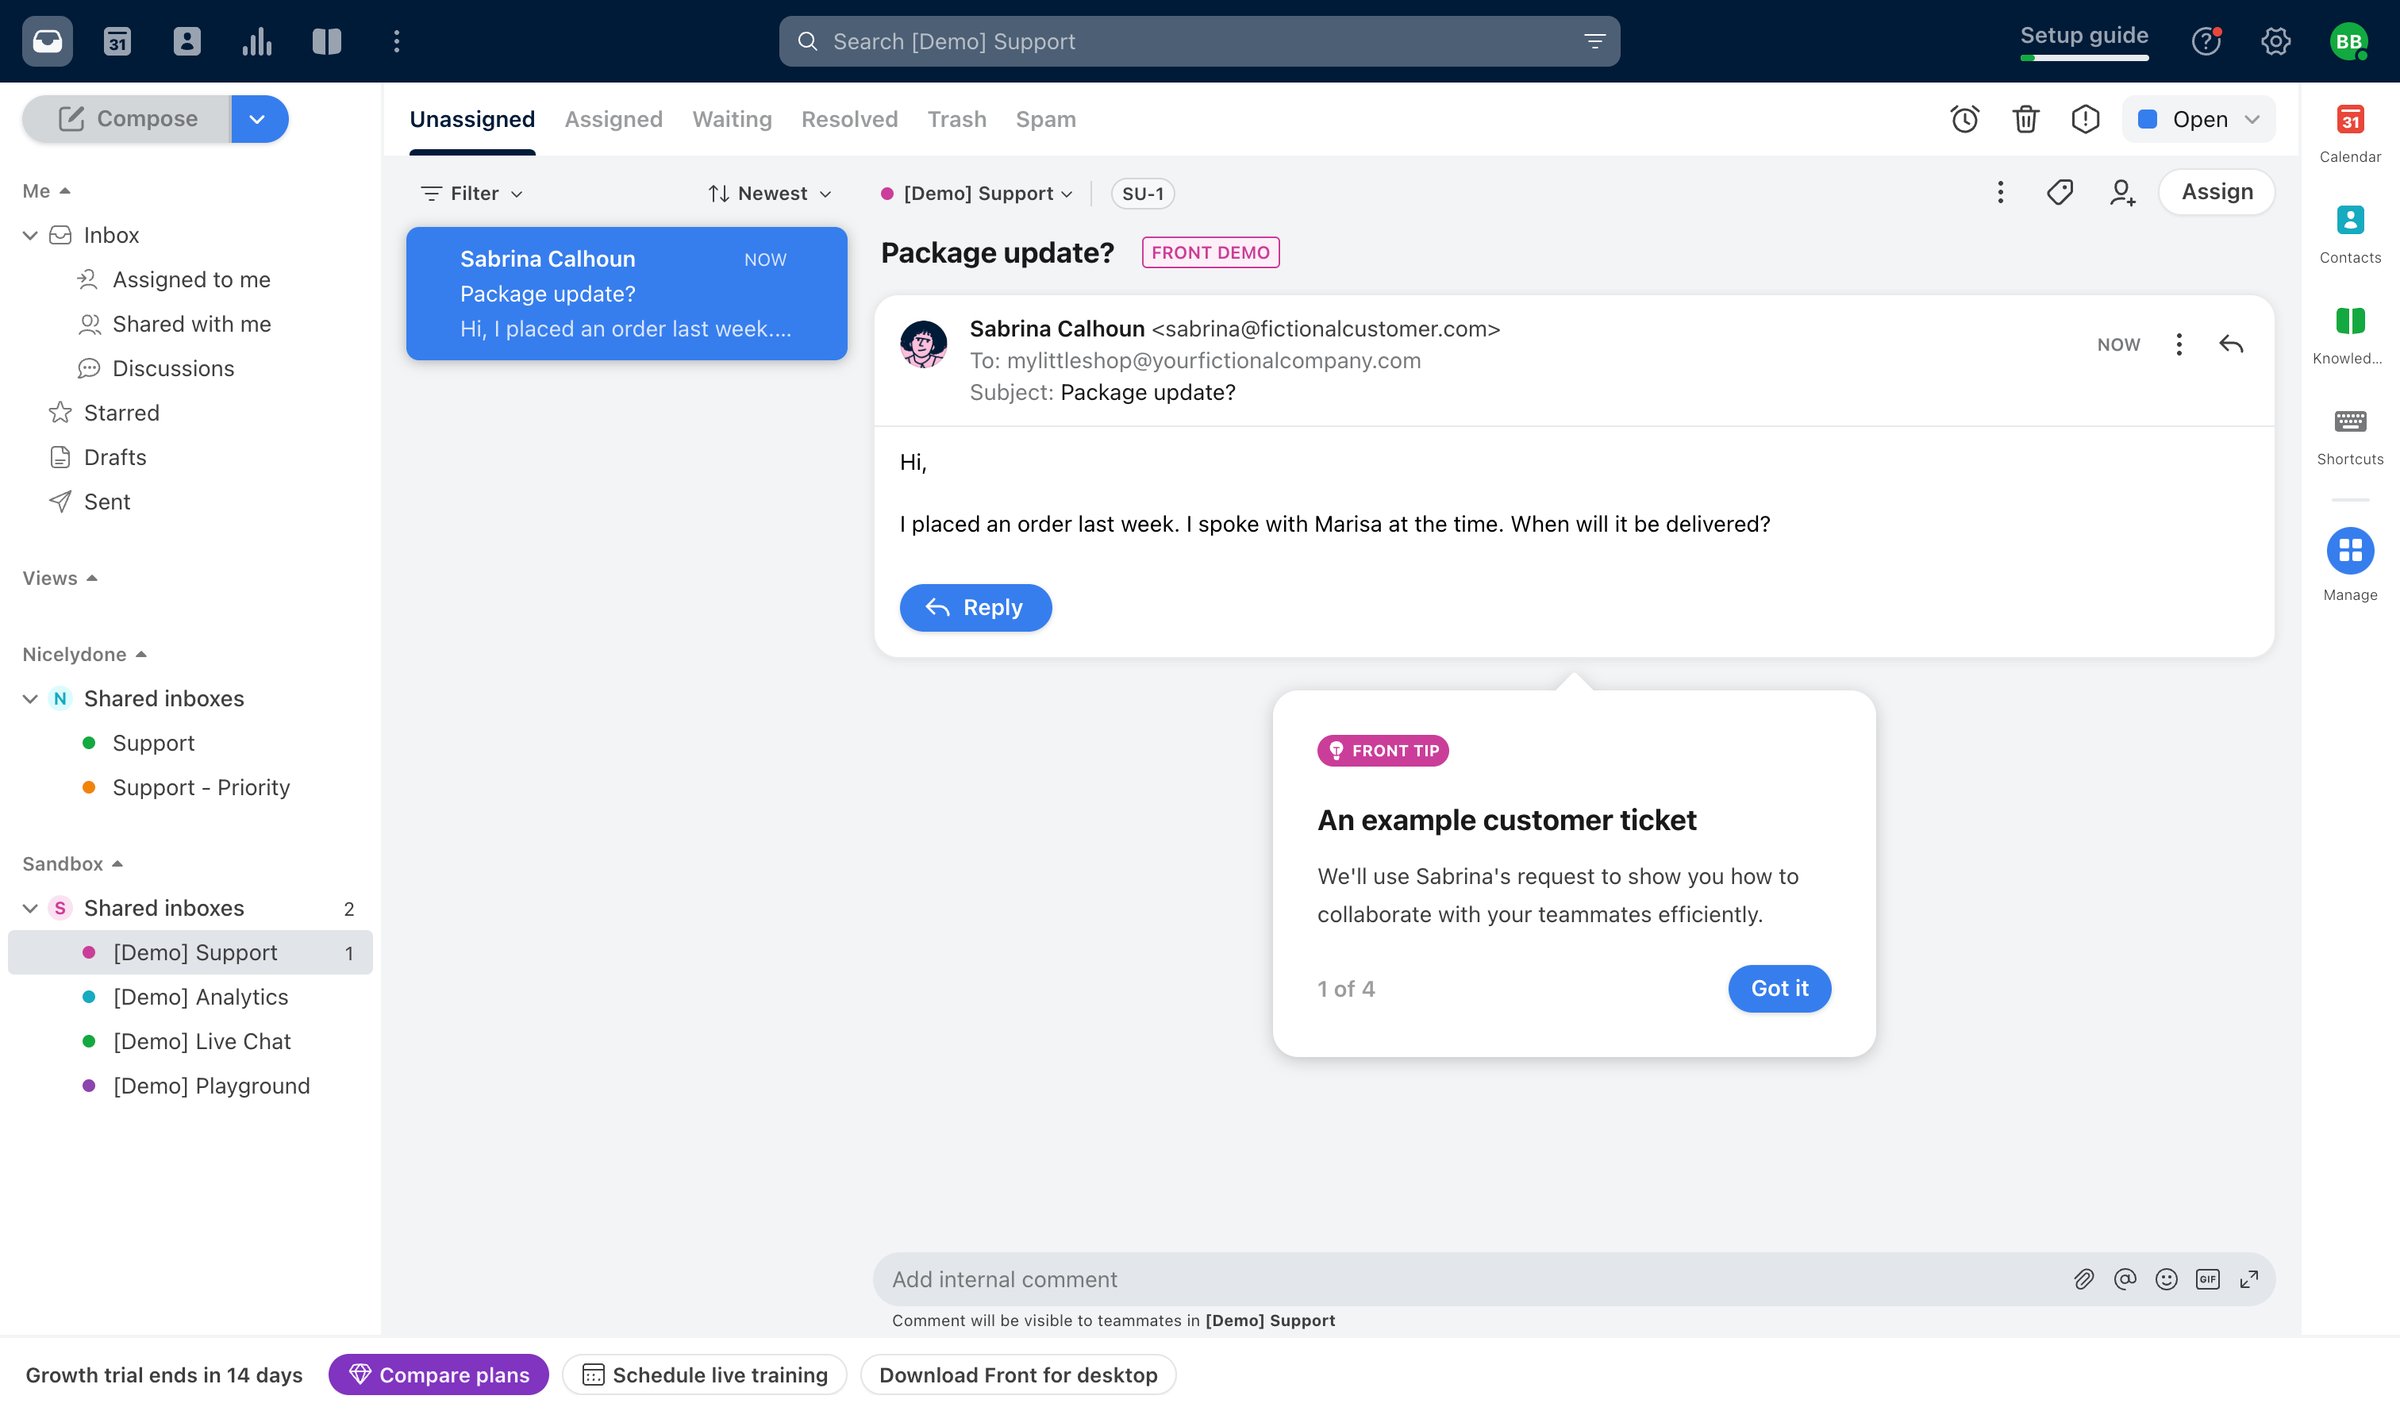Collapse the Views section
2400x1411 pixels.
click(x=60, y=578)
